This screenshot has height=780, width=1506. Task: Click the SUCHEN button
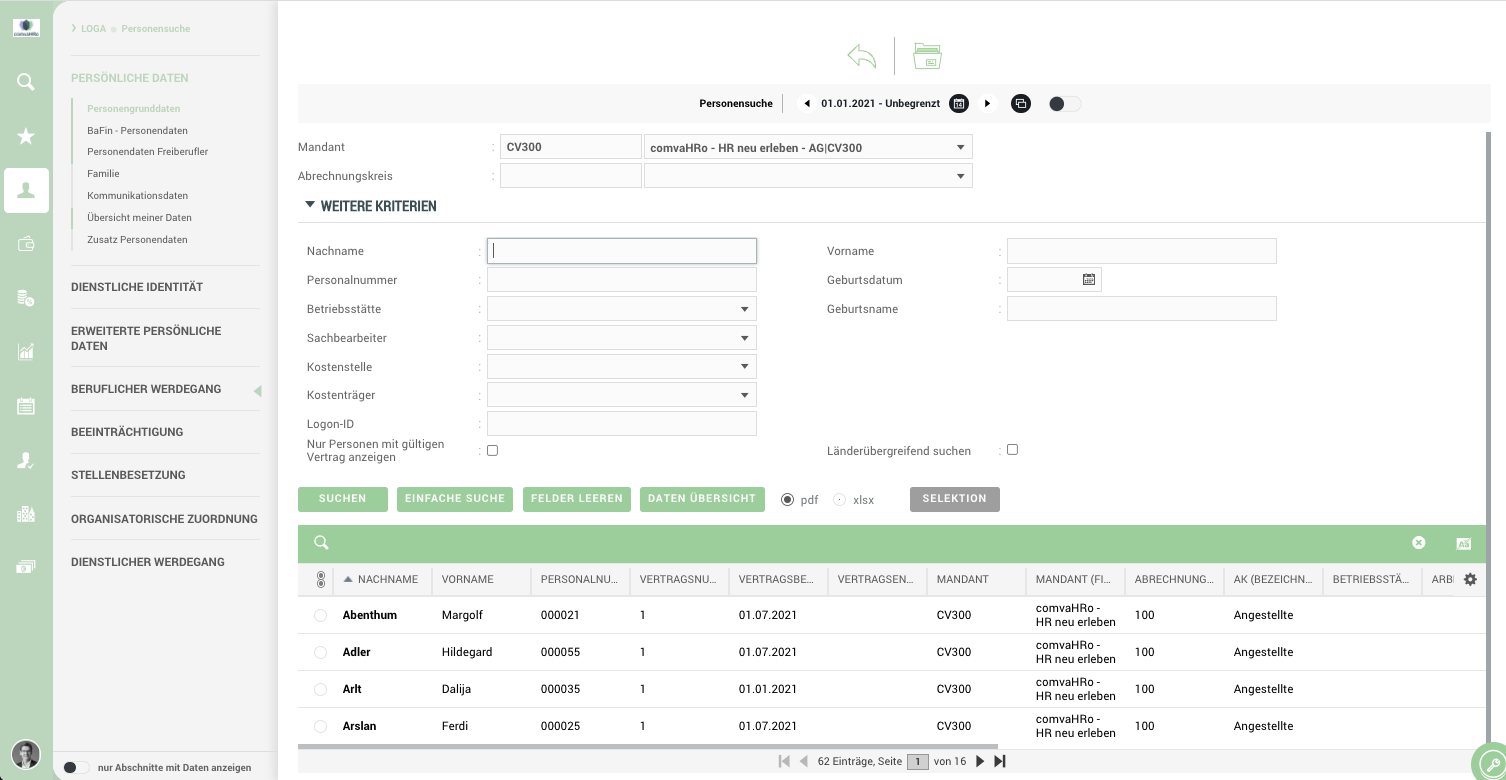342,499
